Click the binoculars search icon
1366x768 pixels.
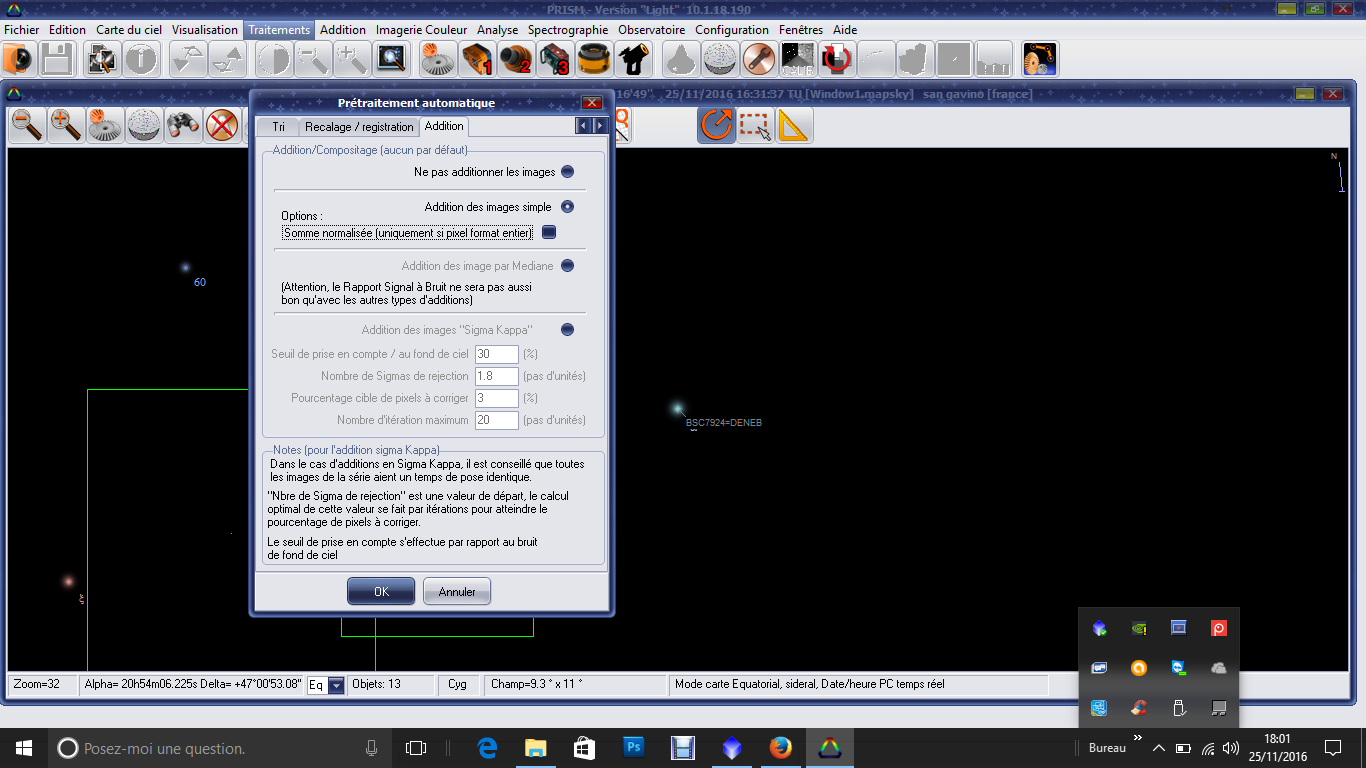183,125
